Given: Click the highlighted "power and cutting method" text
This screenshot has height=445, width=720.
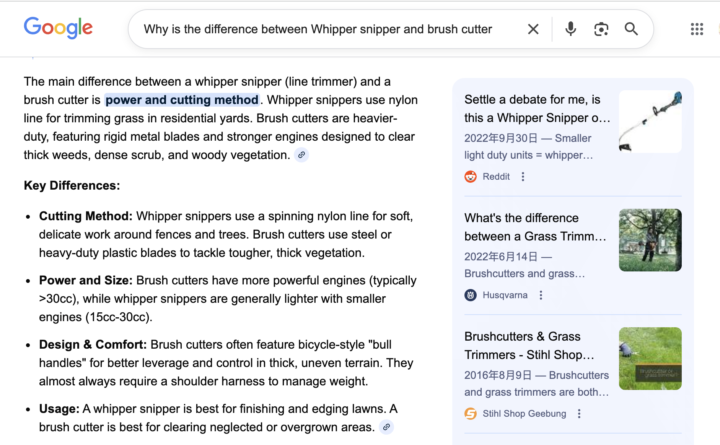Looking at the screenshot, I should (182, 100).
